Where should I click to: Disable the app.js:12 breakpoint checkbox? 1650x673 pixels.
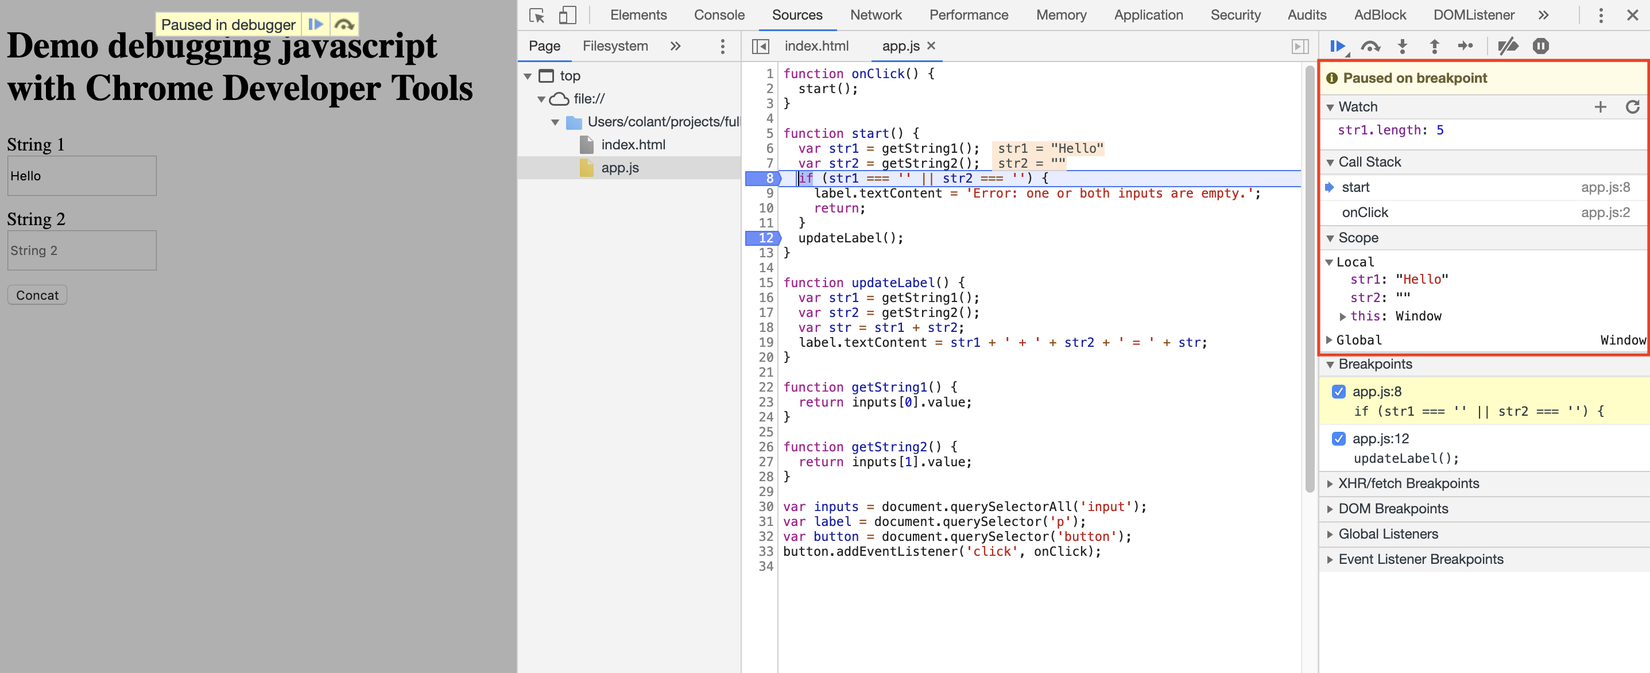[1339, 439]
